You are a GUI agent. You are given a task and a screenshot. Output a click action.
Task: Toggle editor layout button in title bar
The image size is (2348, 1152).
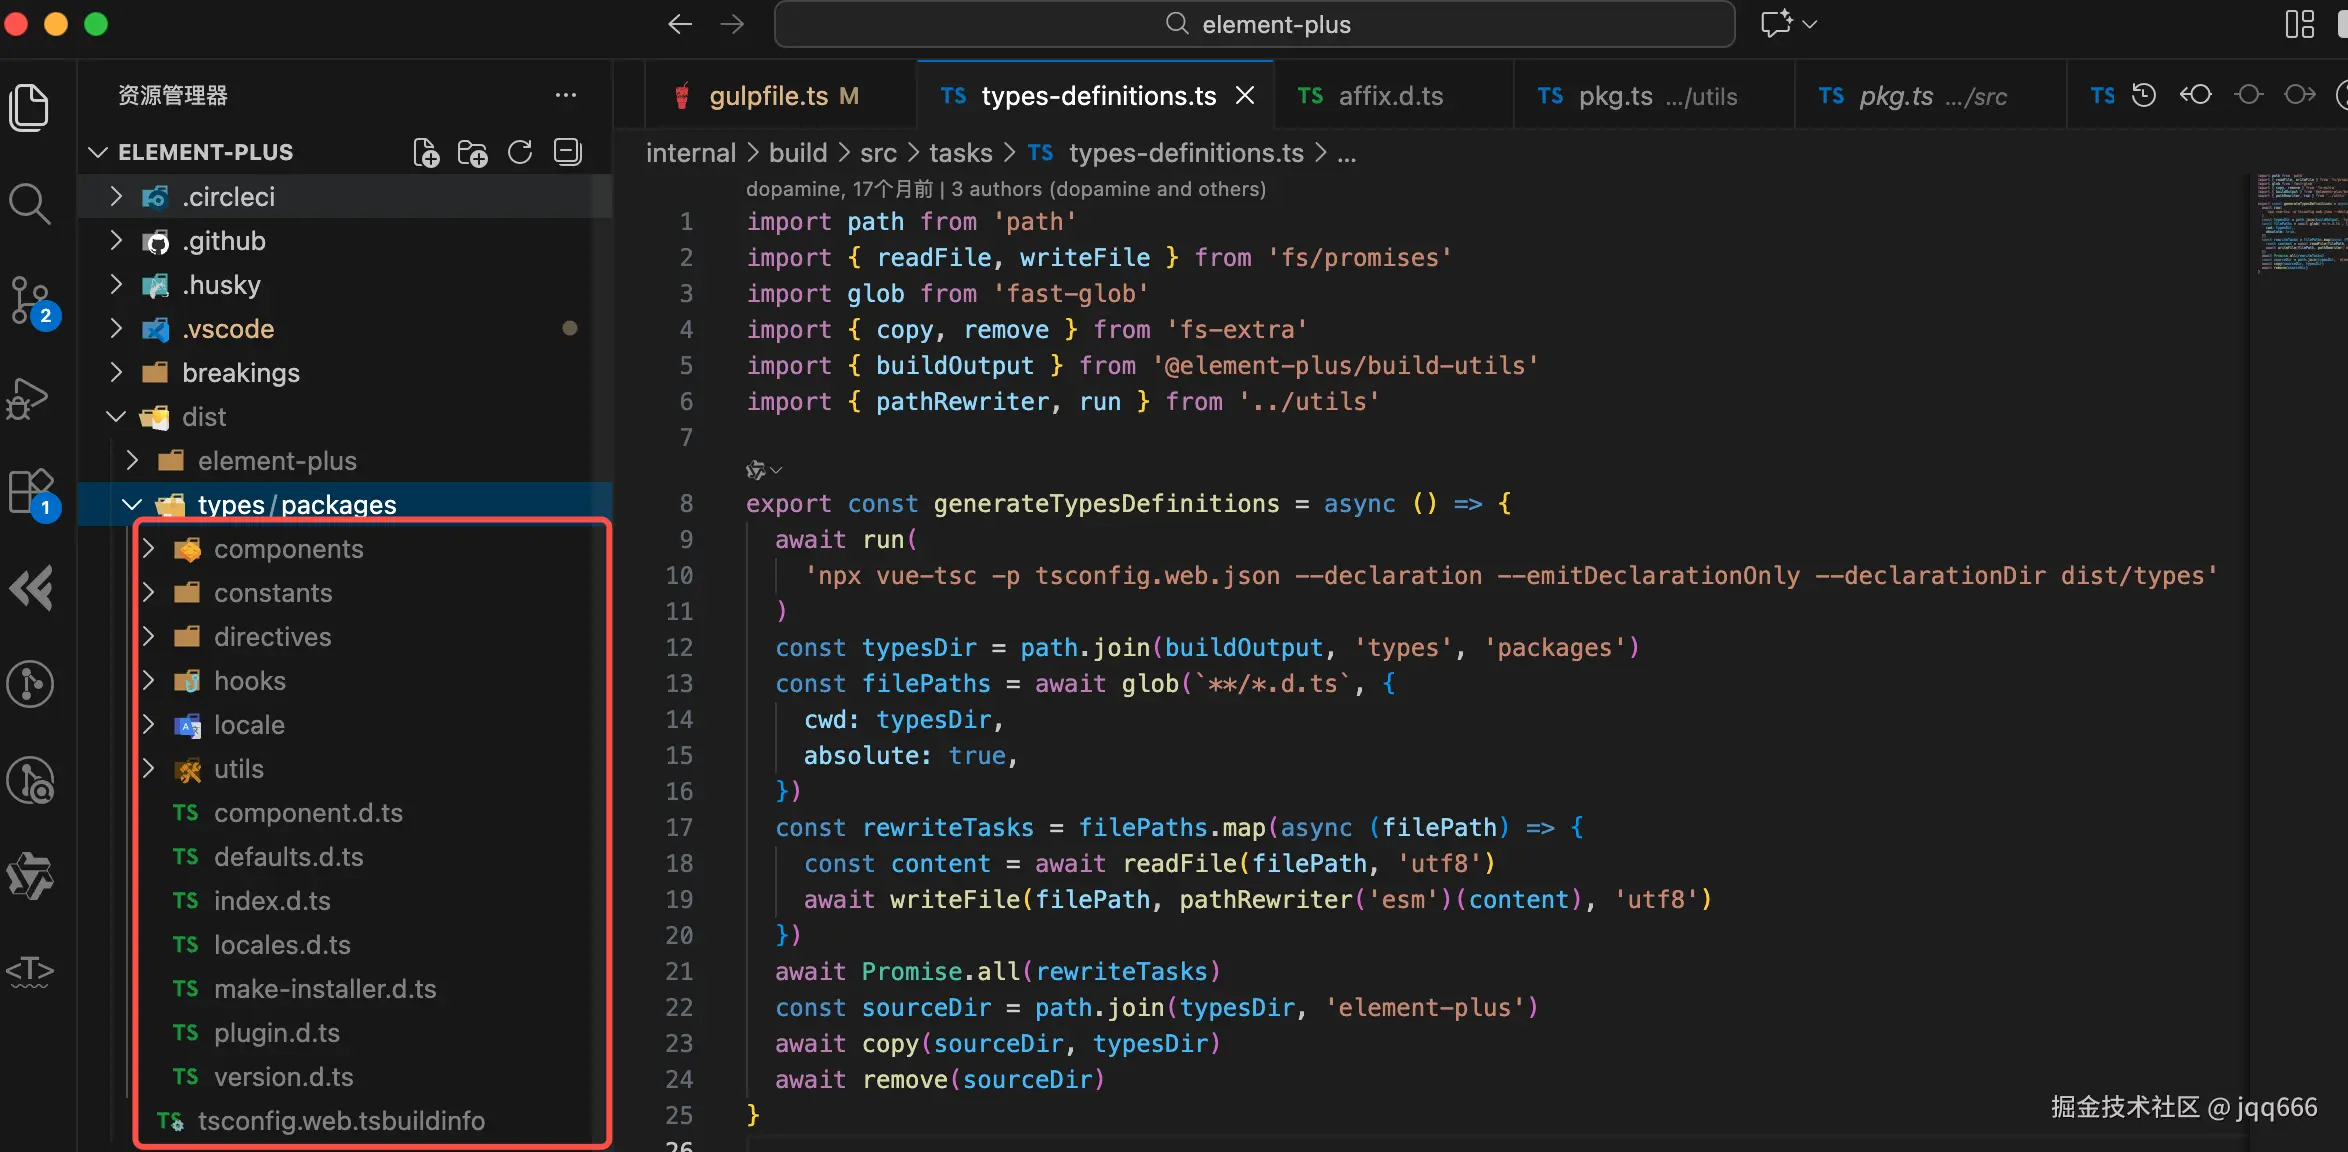pyautogui.click(x=2300, y=24)
